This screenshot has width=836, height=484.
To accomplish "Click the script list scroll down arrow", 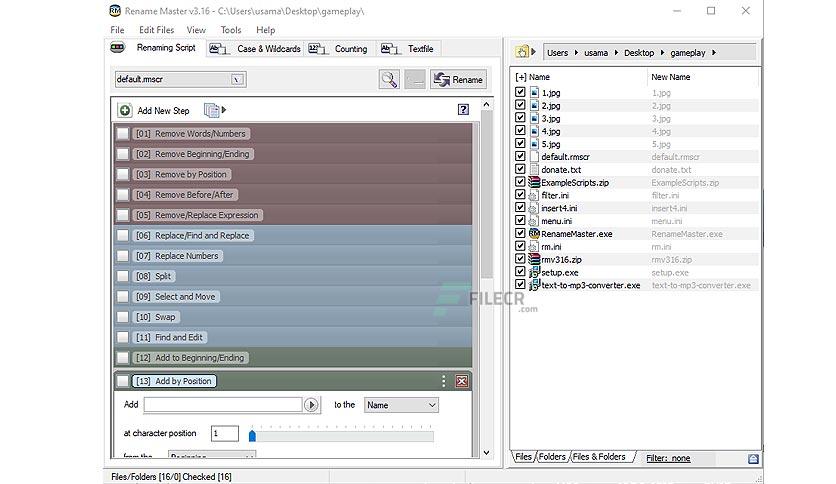I will click(486, 453).
